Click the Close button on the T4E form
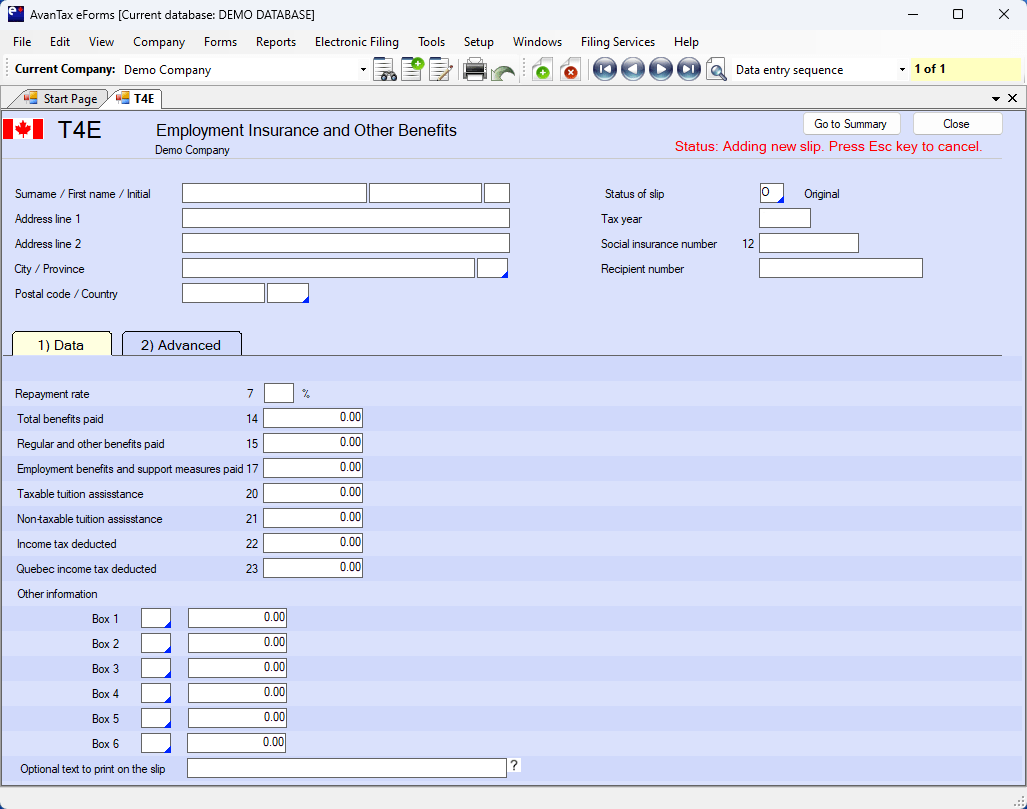Image resolution: width=1027 pixels, height=809 pixels. click(x=956, y=123)
